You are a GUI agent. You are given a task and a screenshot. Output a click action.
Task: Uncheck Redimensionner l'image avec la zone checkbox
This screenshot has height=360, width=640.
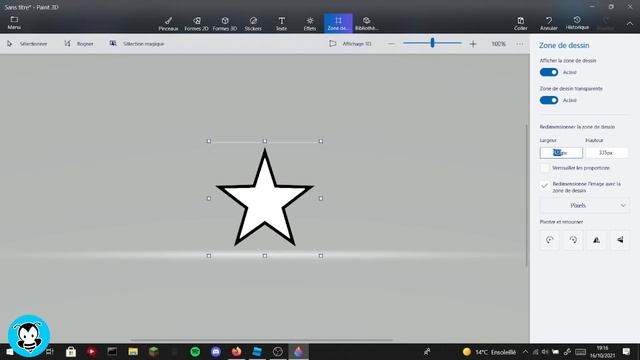pyautogui.click(x=544, y=186)
